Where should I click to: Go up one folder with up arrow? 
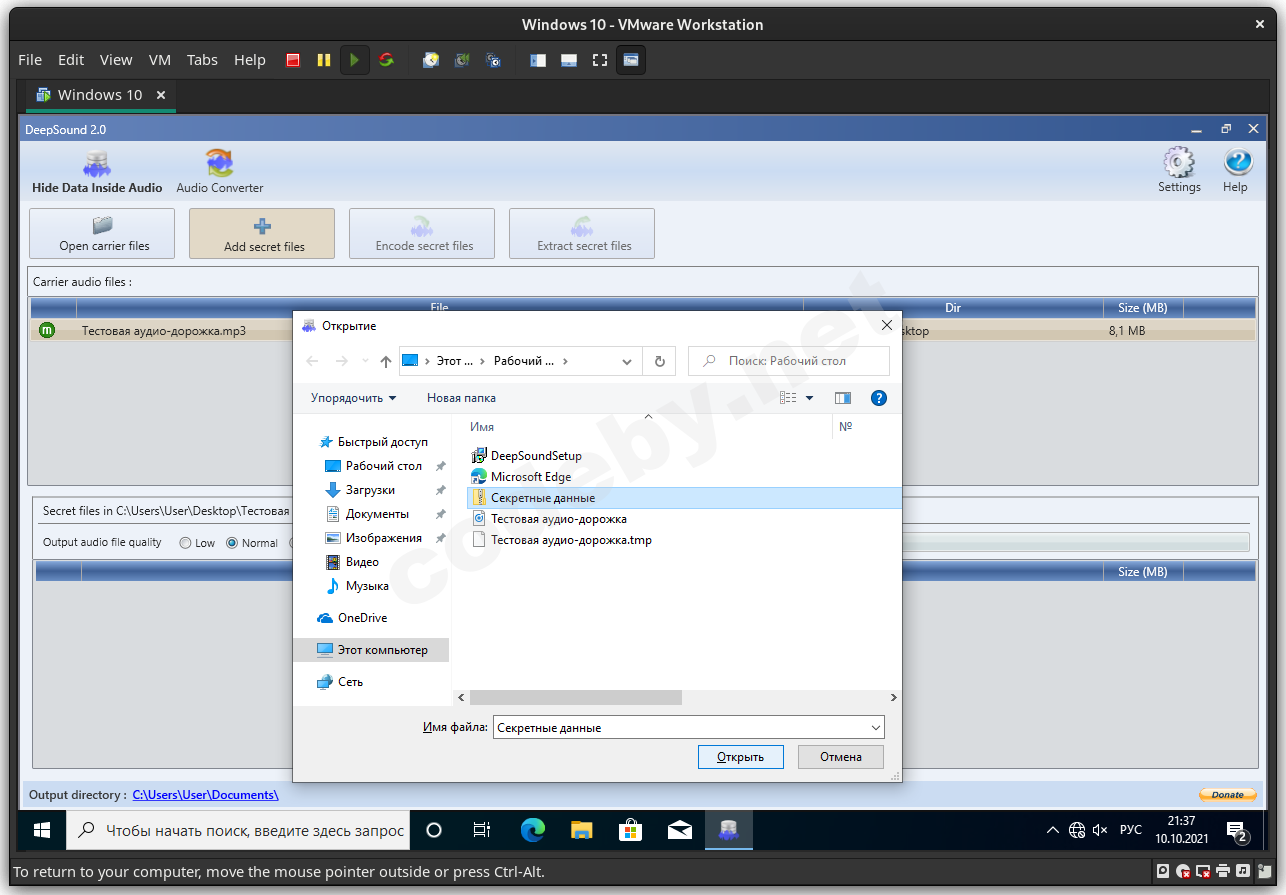(386, 362)
